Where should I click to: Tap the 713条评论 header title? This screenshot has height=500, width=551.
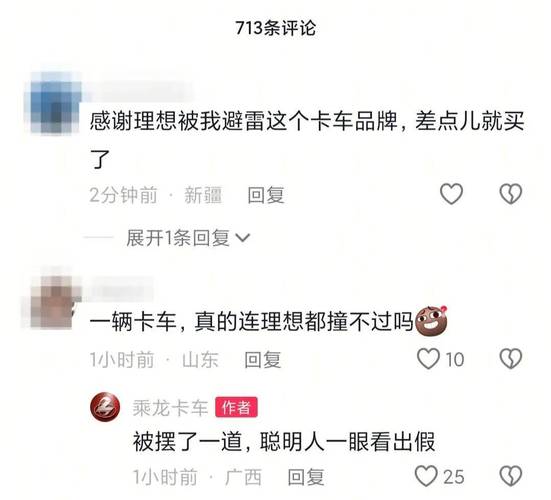(x=276, y=28)
